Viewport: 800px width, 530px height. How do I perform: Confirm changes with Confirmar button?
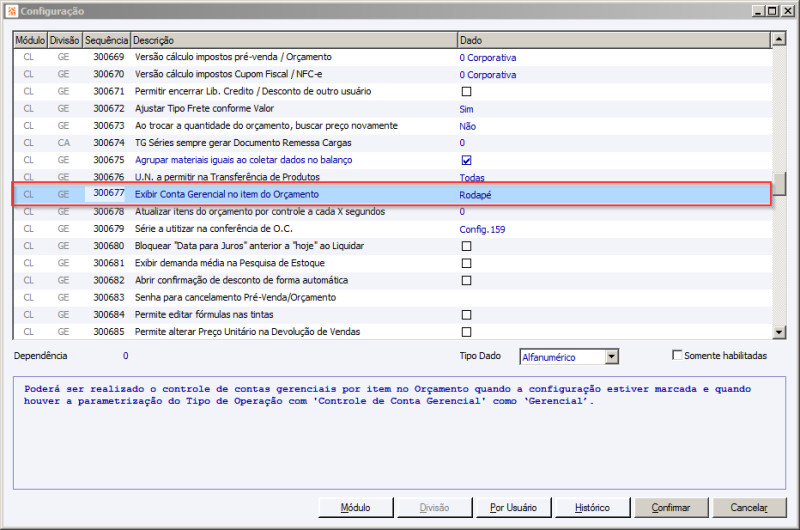click(x=671, y=508)
